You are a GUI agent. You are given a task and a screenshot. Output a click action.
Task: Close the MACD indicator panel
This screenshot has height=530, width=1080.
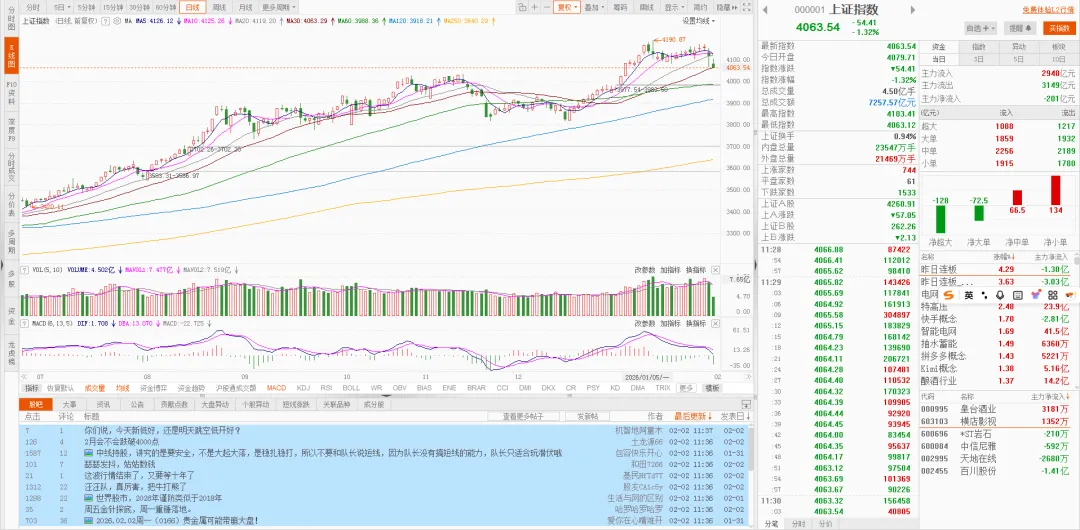tap(716, 323)
